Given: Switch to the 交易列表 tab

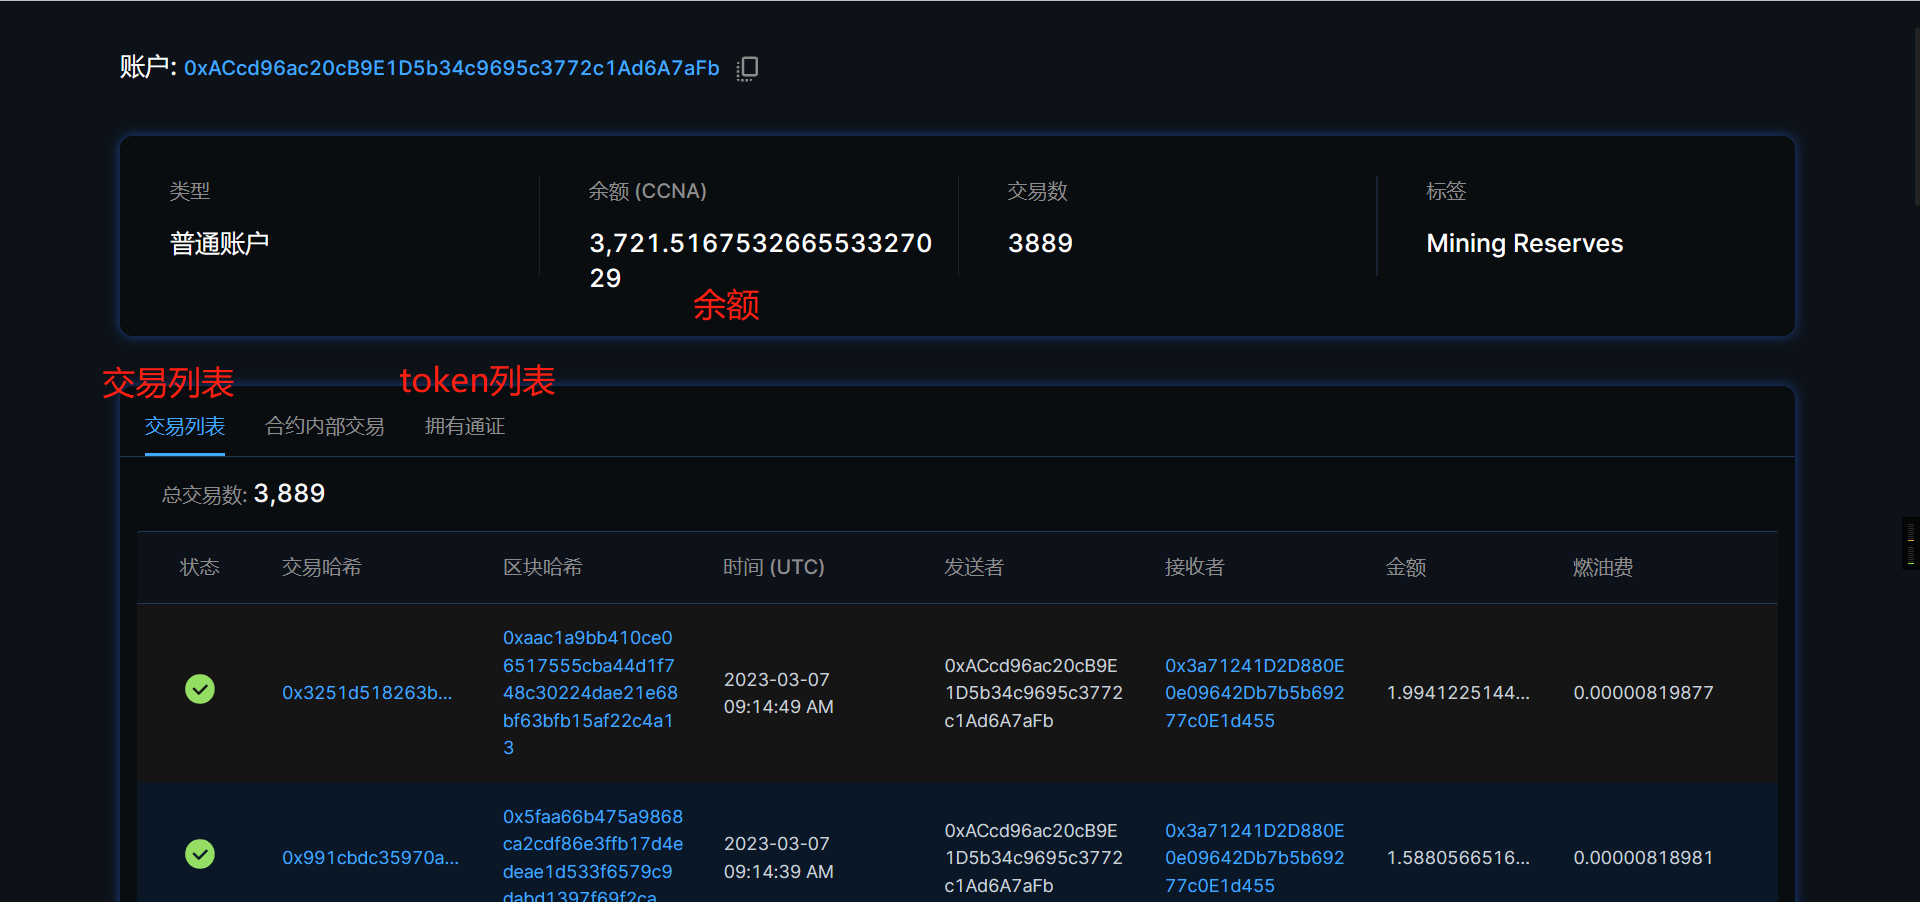Looking at the screenshot, I should pyautogui.click(x=185, y=427).
